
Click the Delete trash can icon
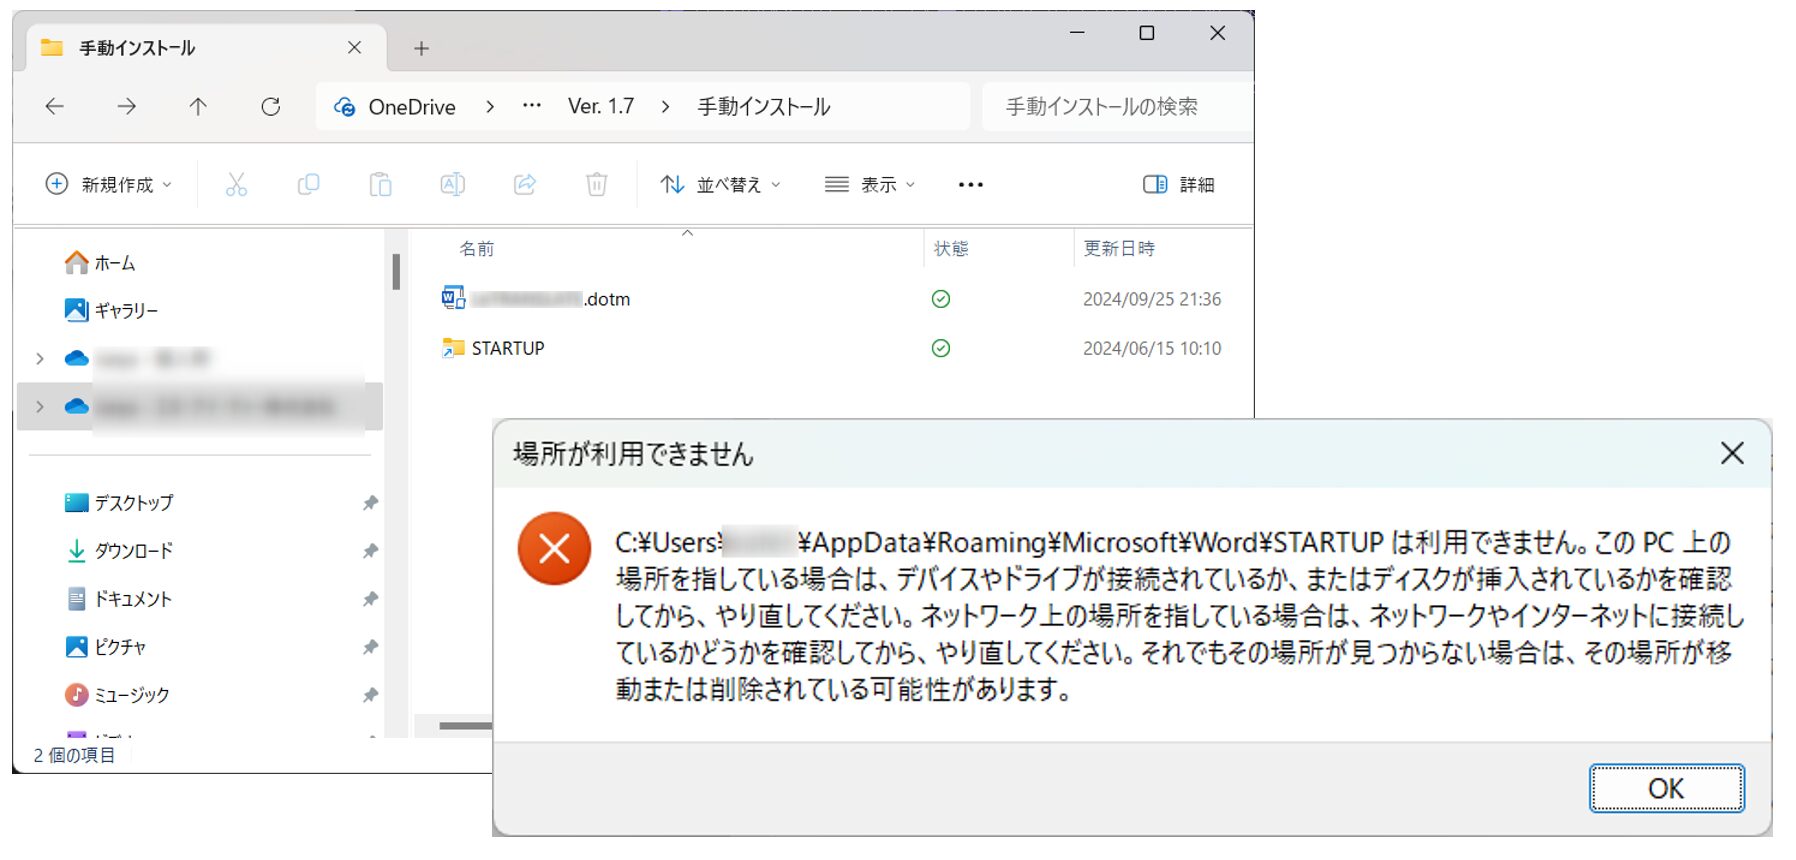pos(596,184)
